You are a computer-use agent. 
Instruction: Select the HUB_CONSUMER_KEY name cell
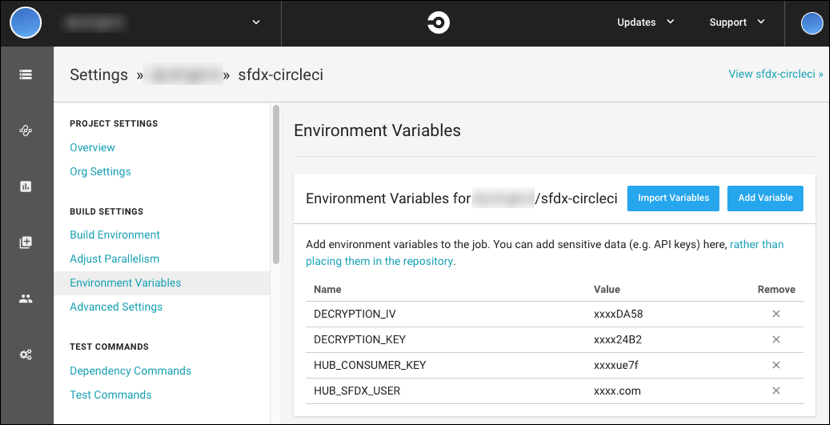point(369,365)
